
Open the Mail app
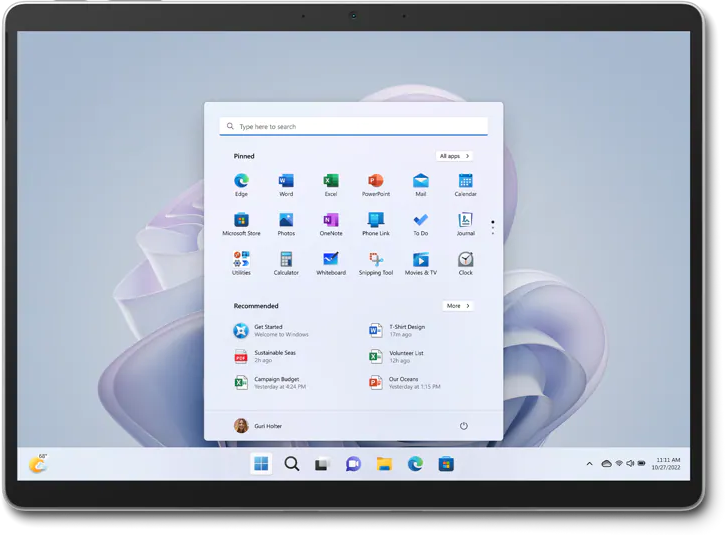click(420, 184)
